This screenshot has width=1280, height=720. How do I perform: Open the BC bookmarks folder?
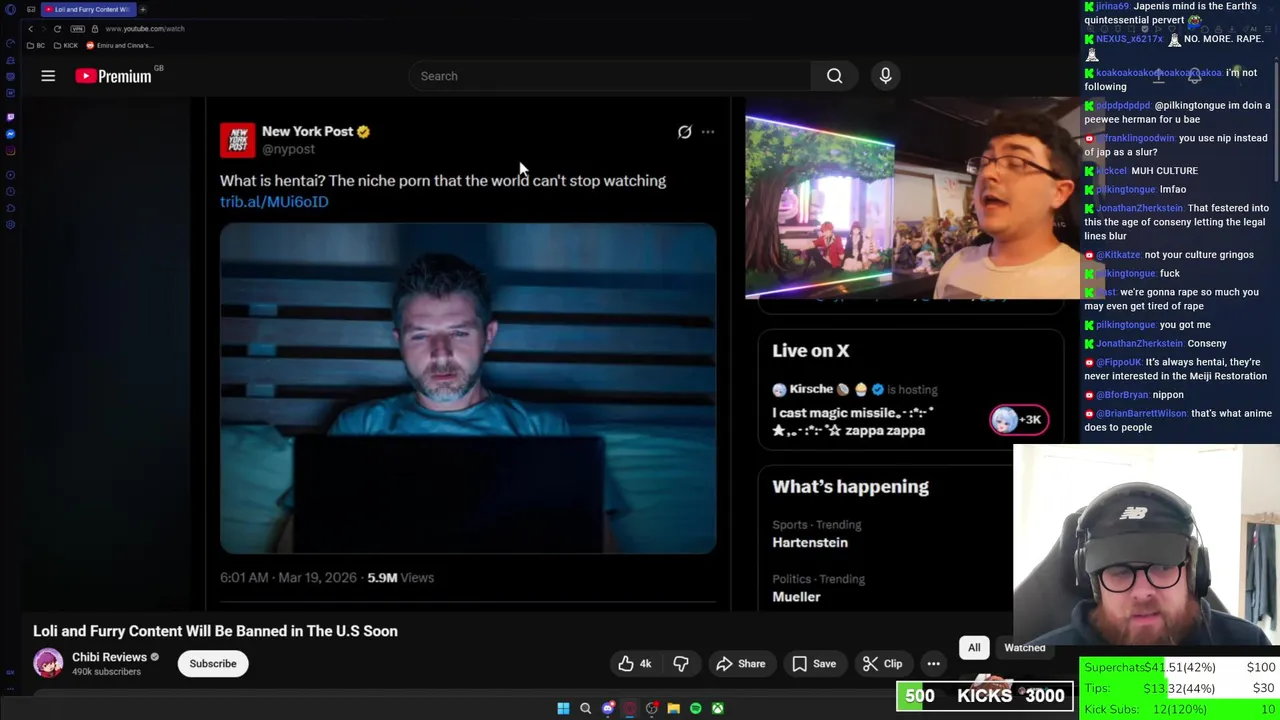tap(35, 45)
